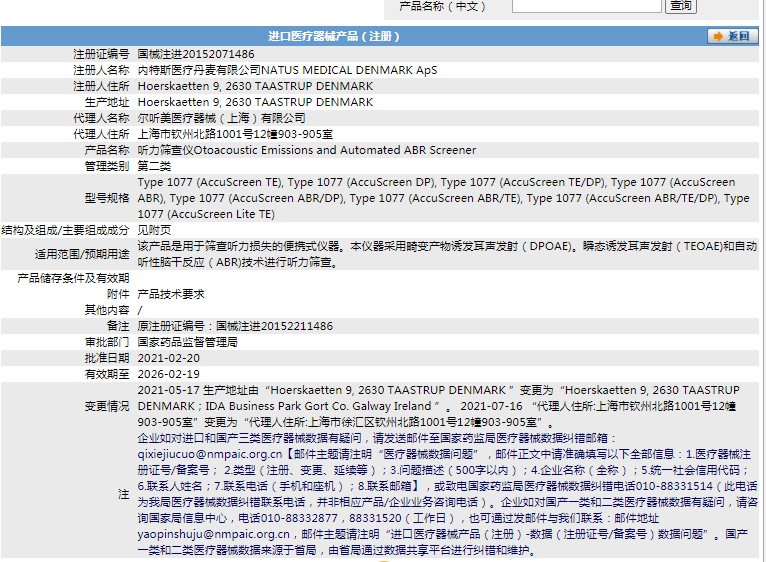Click the 其他内容 slash value

click(140, 310)
